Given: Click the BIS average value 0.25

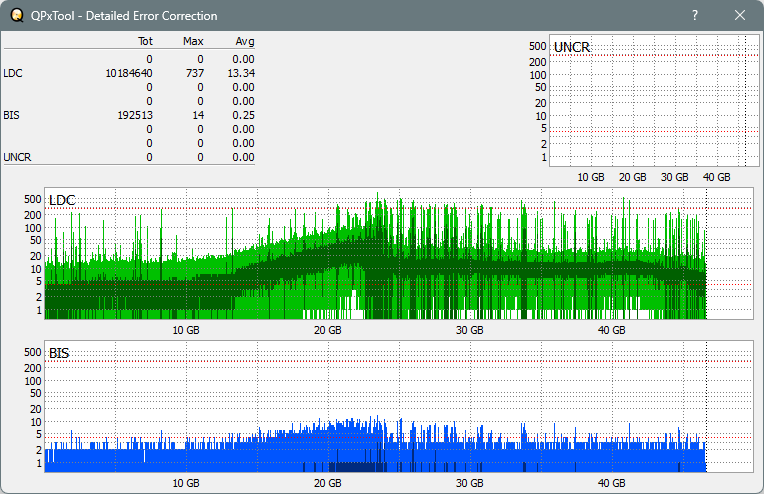Looking at the screenshot, I should click(244, 115).
